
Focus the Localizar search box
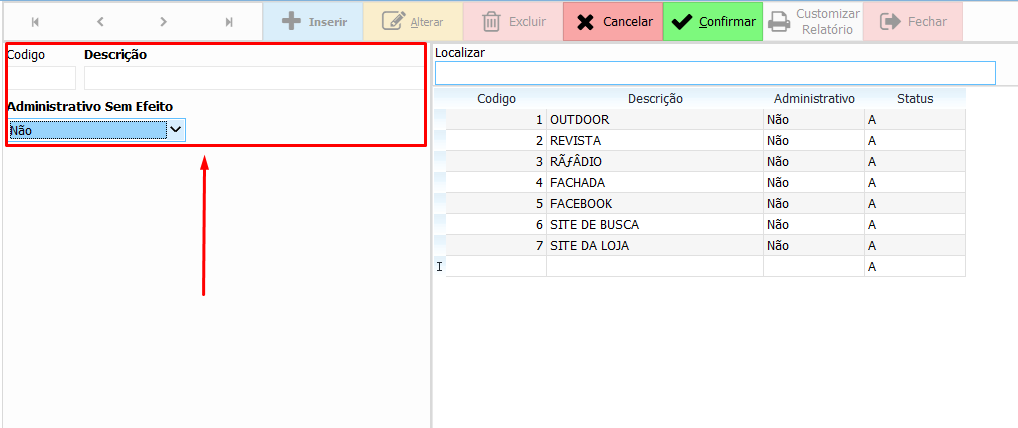(715, 73)
